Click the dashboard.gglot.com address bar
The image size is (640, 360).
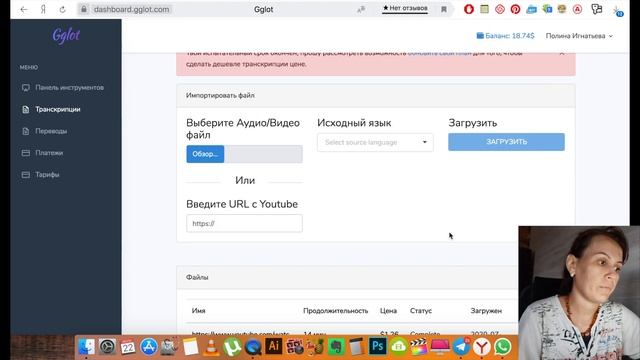pyautogui.click(x=131, y=9)
